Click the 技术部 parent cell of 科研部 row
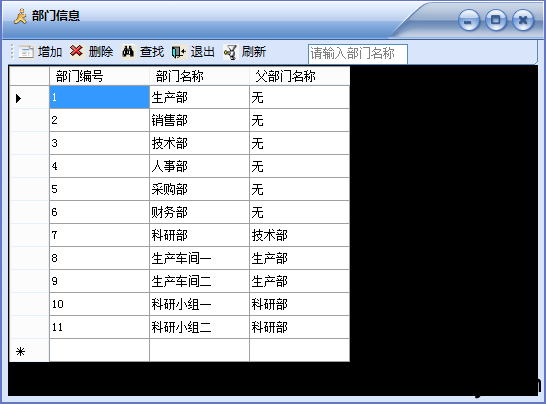The image size is (546, 404). pyautogui.click(x=299, y=235)
